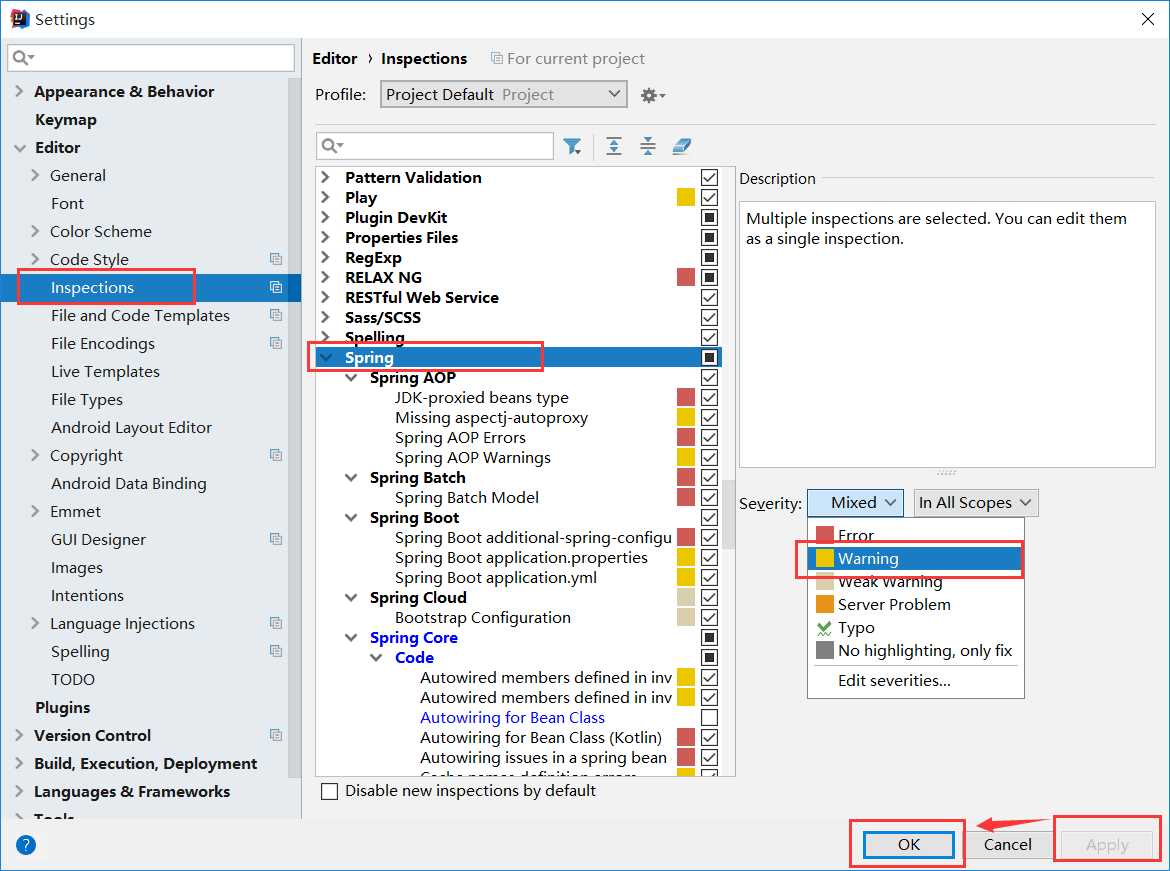Click beige severity swatch for Spring Cloud

[686, 598]
